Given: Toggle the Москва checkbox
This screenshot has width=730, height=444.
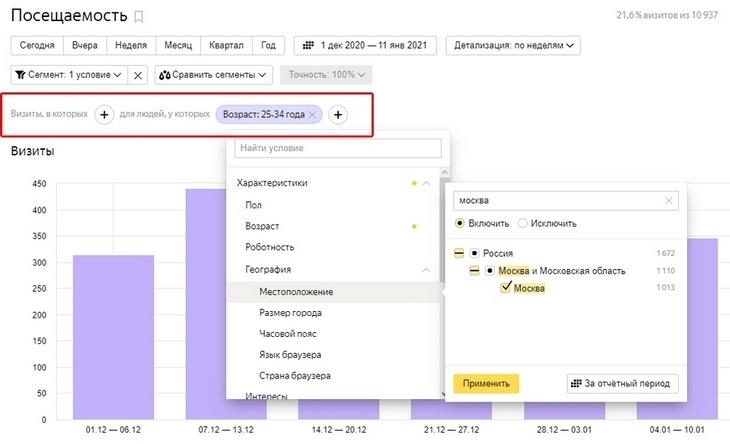Looking at the screenshot, I should (x=506, y=289).
